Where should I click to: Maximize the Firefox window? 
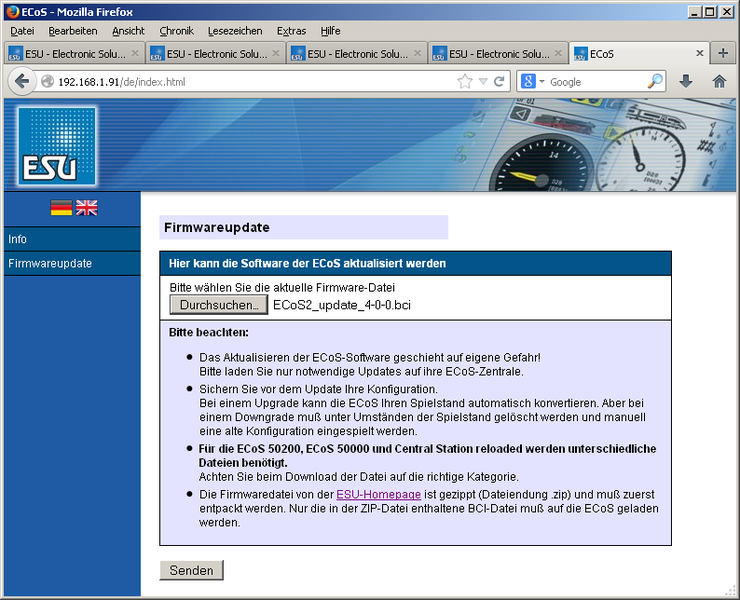click(x=709, y=12)
